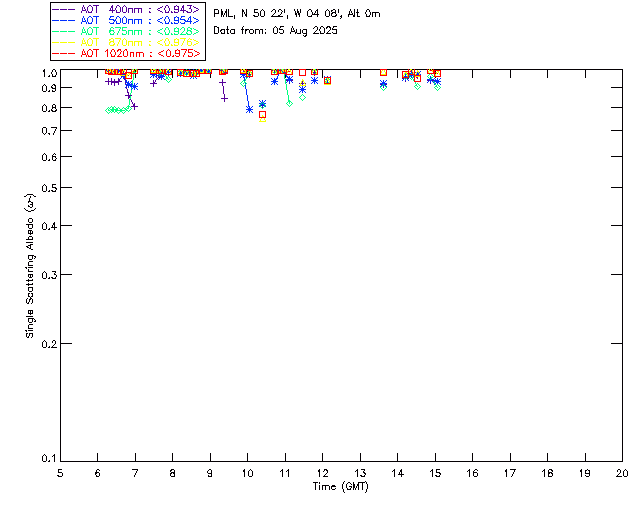Select the red dashed line sample in legend

pos(64,53)
